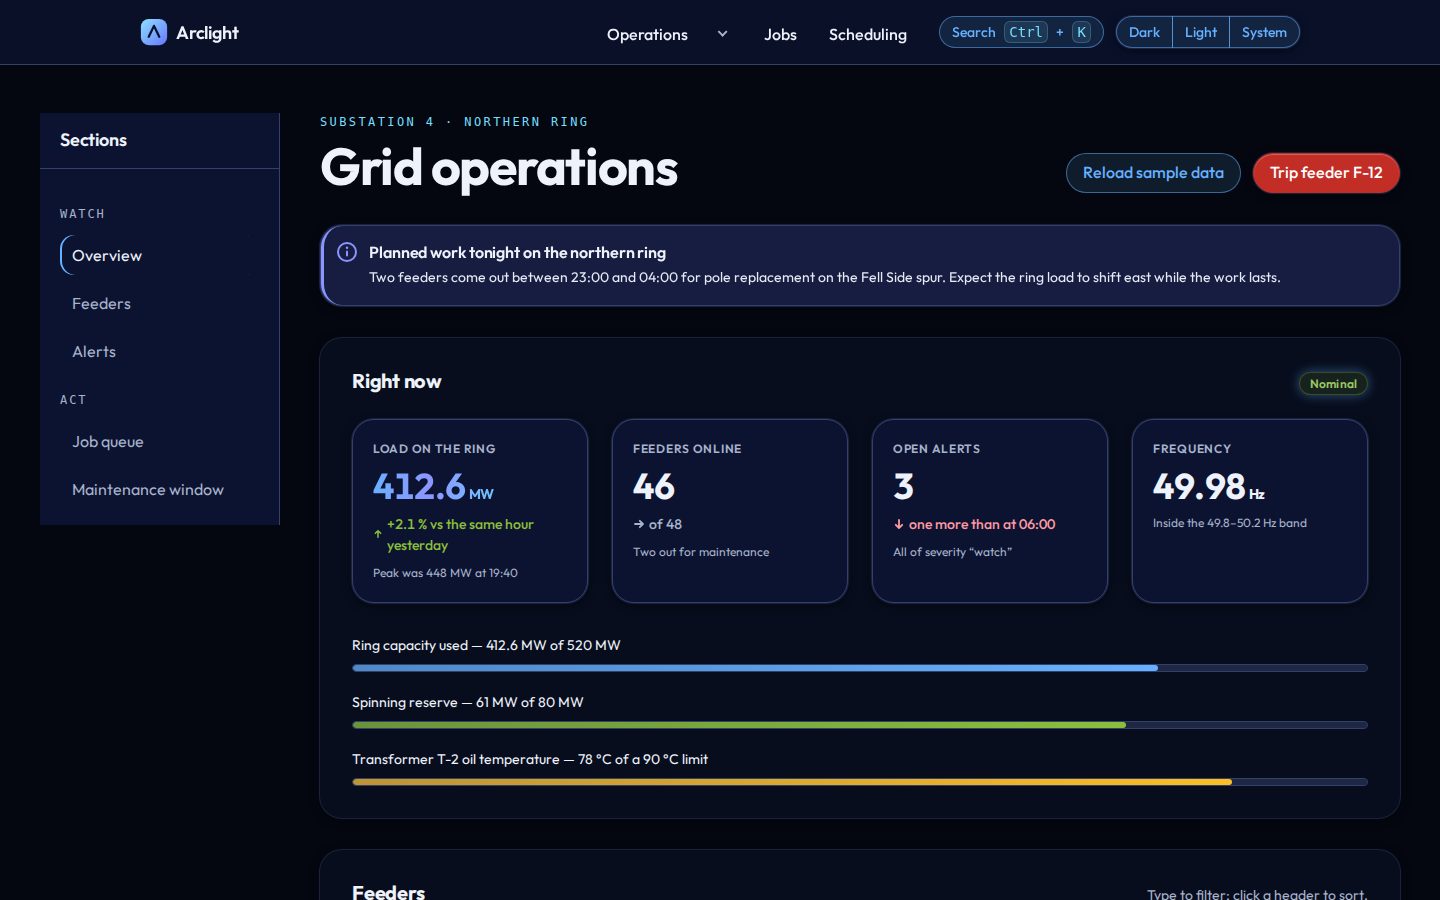Go to the Jobs page

[x=780, y=34]
